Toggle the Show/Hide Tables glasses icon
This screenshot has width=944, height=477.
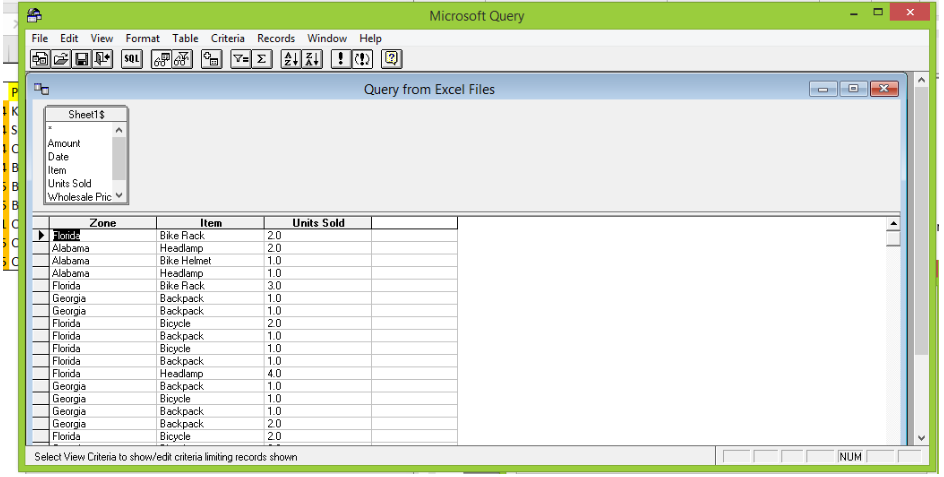tap(161, 58)
